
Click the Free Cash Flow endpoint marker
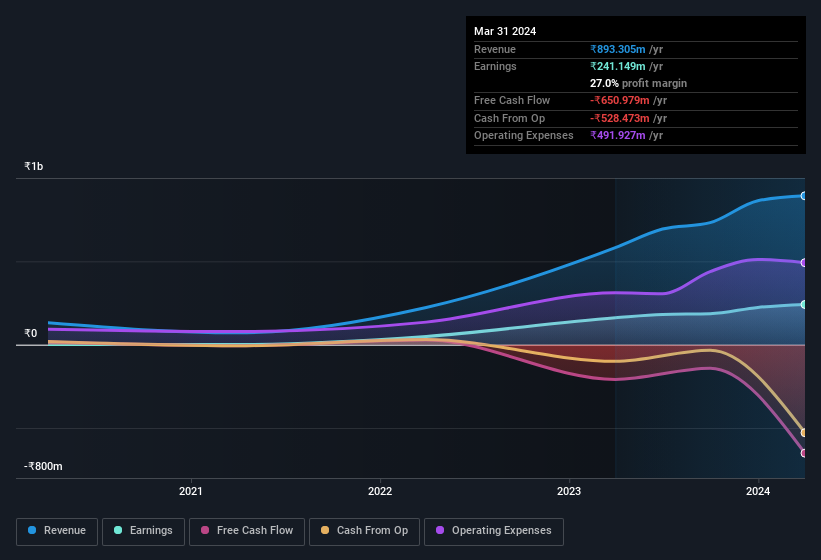(804, 453)
